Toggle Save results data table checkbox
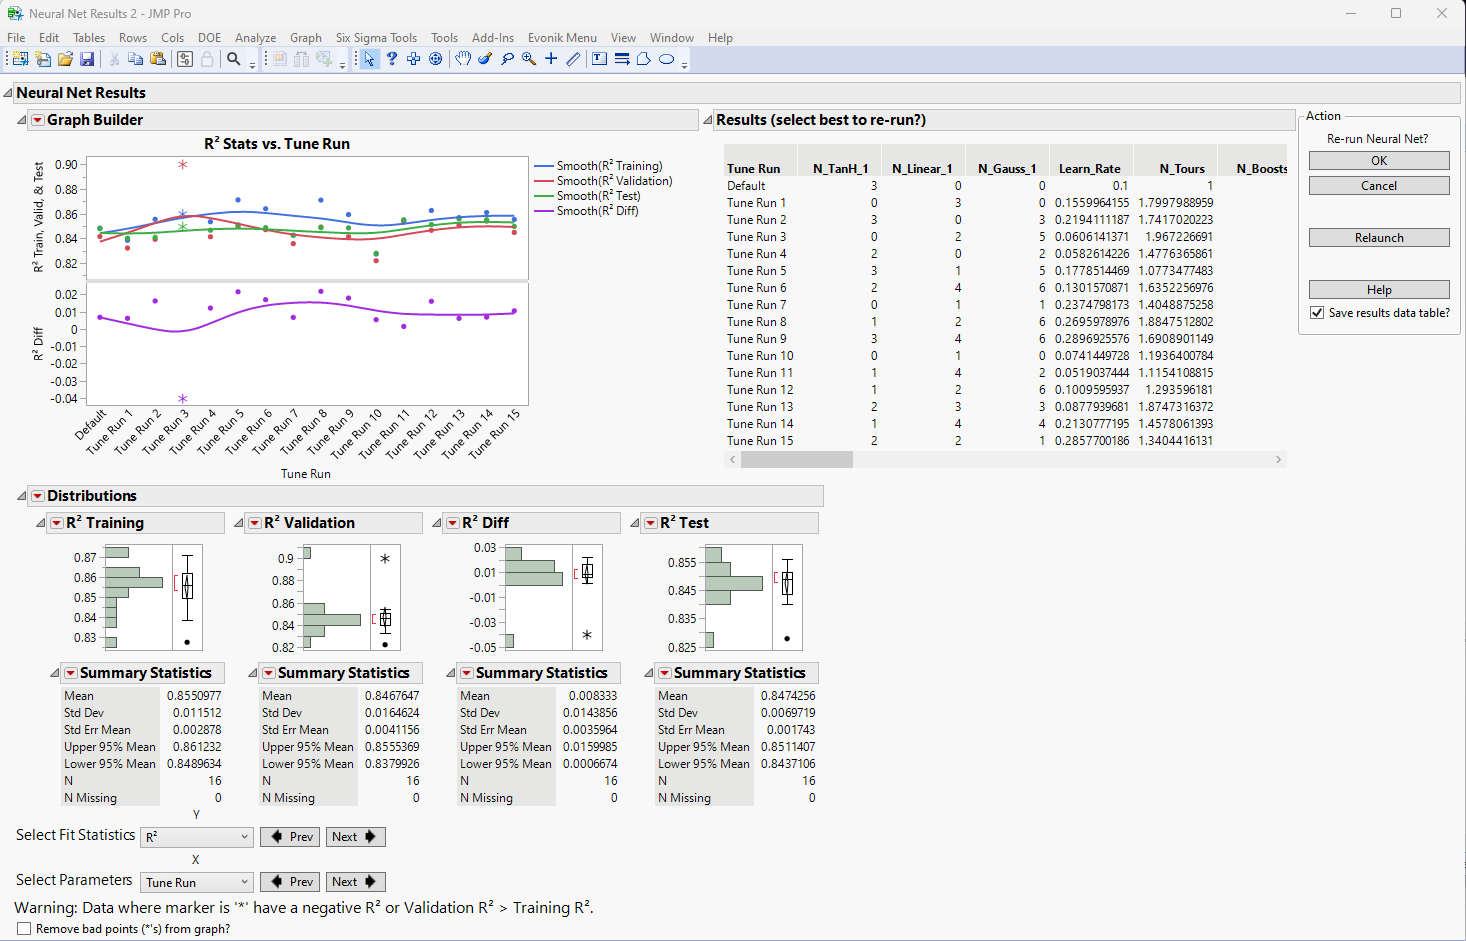This screenshot has height=941, width=1466. point(1317,313)
